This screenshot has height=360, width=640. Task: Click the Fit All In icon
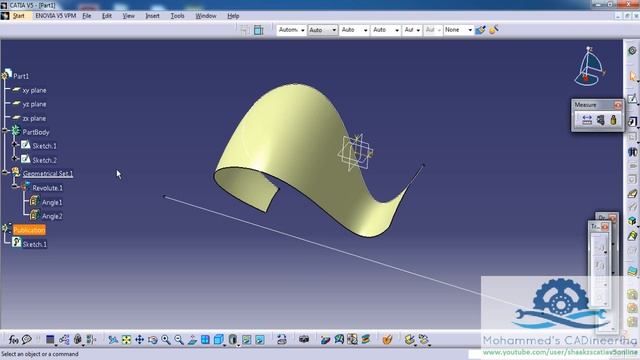tap(127, 340)
